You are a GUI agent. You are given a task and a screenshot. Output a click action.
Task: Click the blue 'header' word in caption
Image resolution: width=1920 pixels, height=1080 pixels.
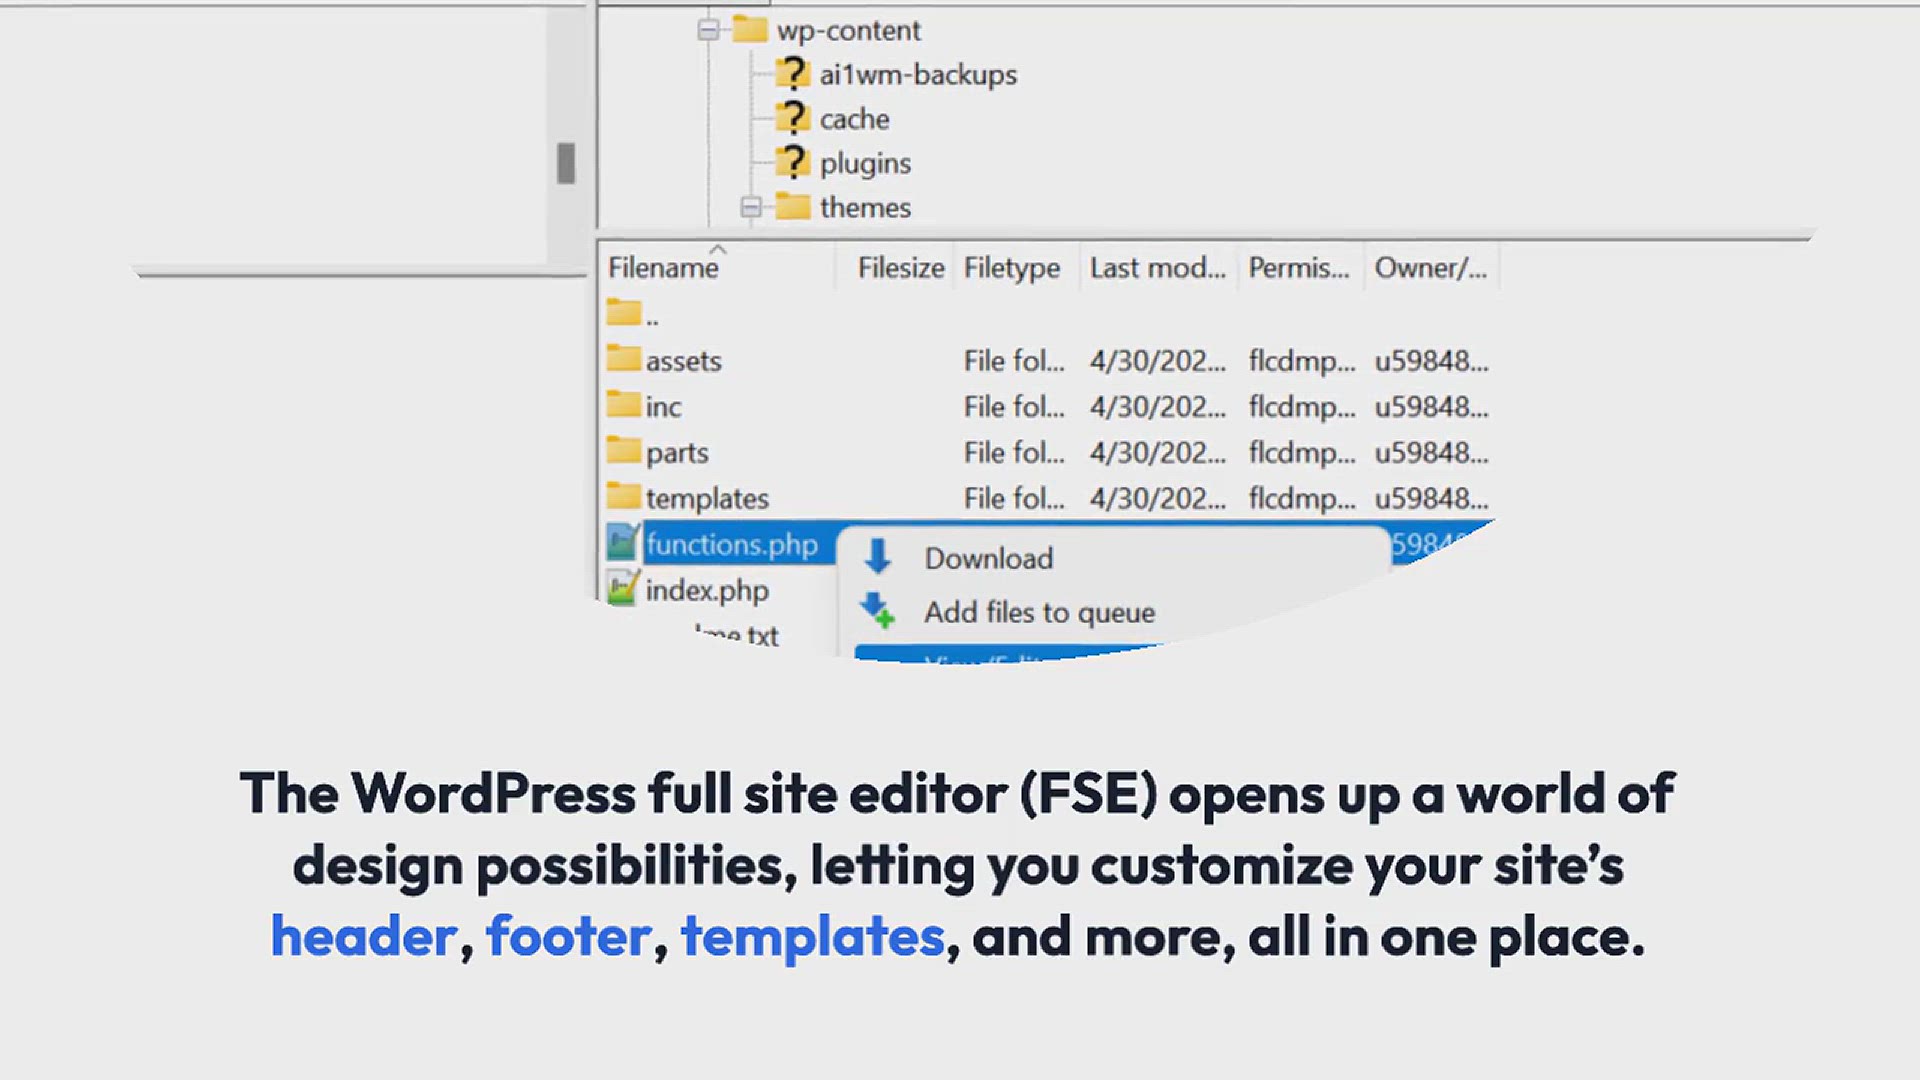tap(364, 937)
